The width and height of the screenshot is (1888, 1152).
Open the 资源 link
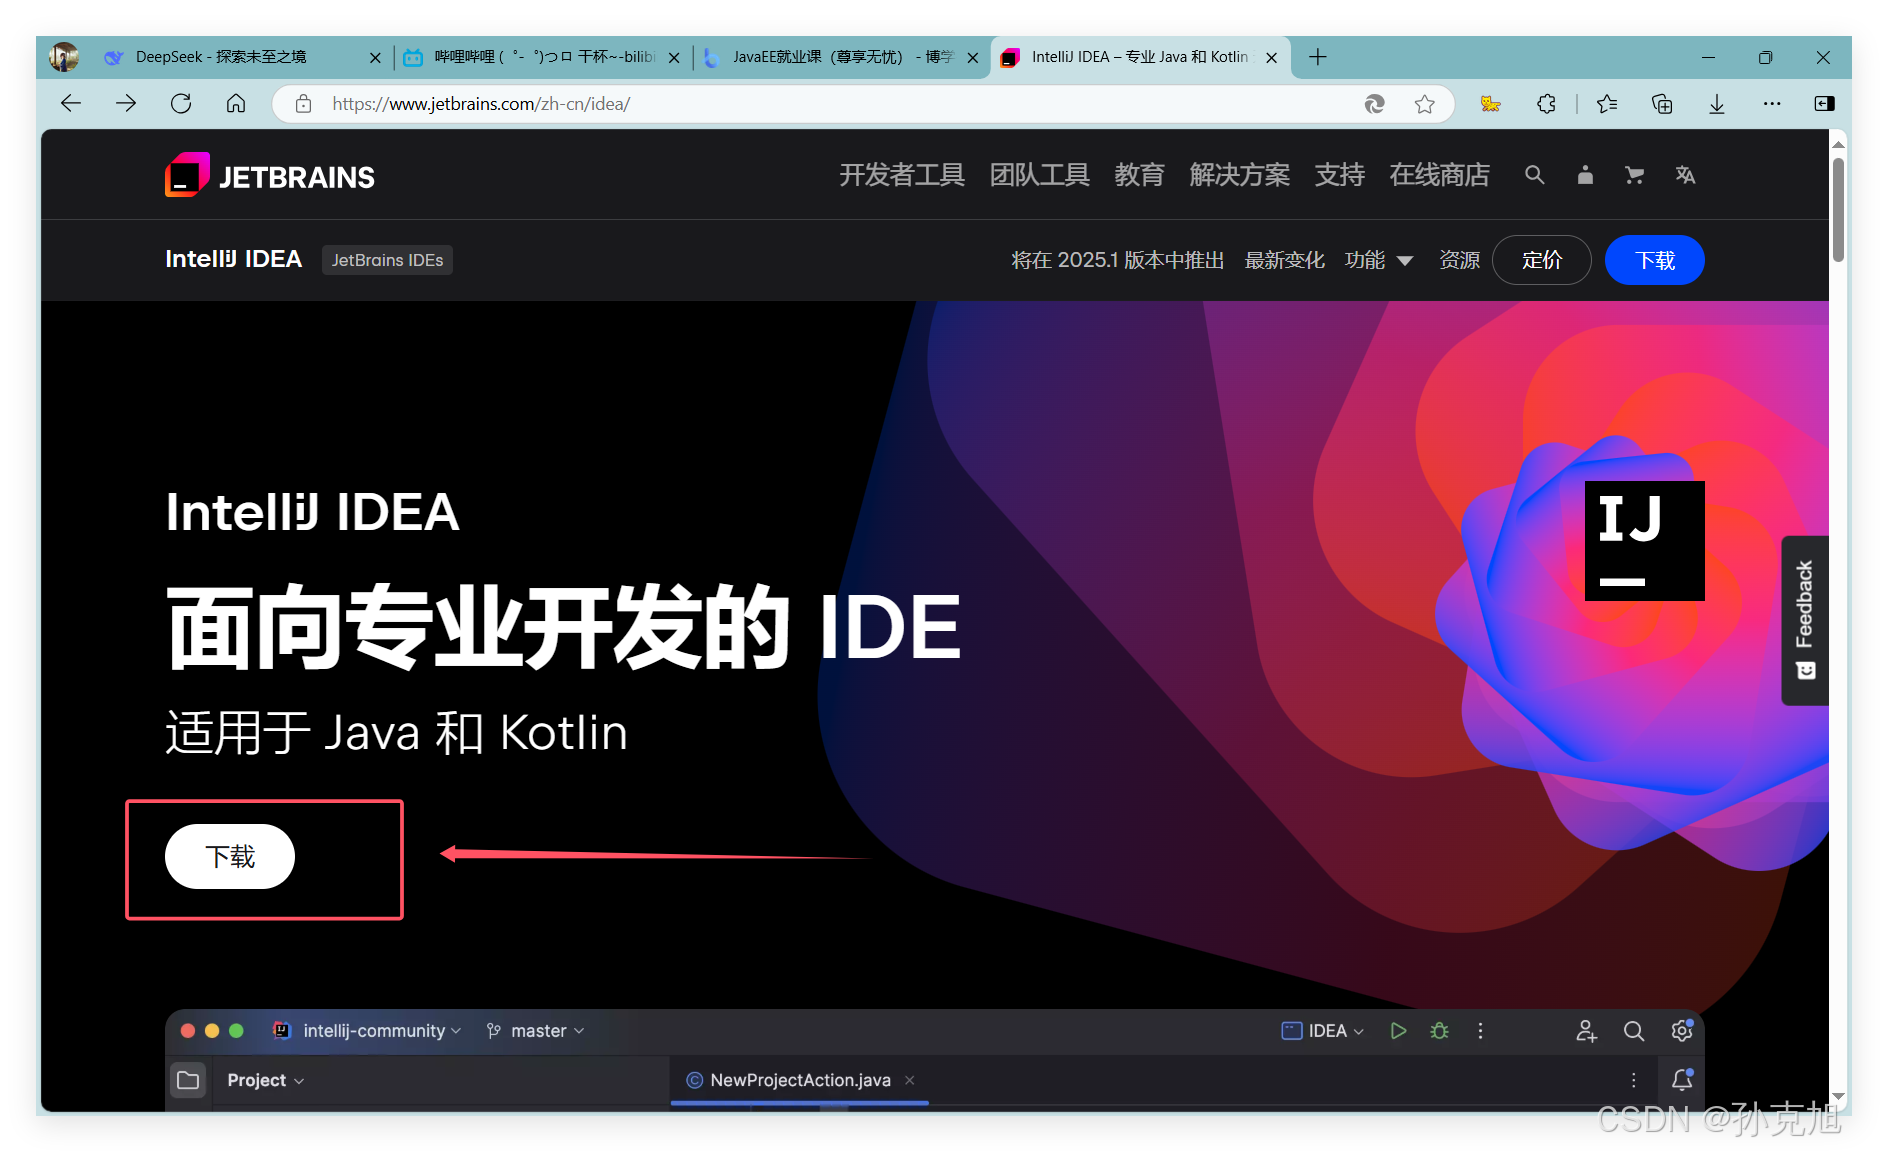[1459, 260]
